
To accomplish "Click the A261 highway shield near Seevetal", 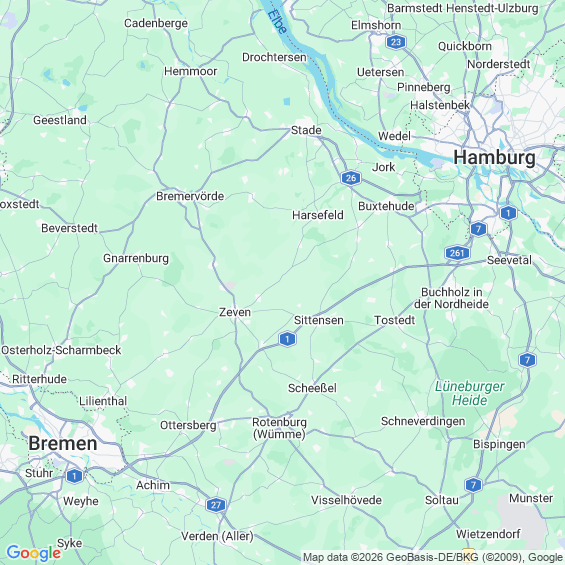I will tap(457, 253).
